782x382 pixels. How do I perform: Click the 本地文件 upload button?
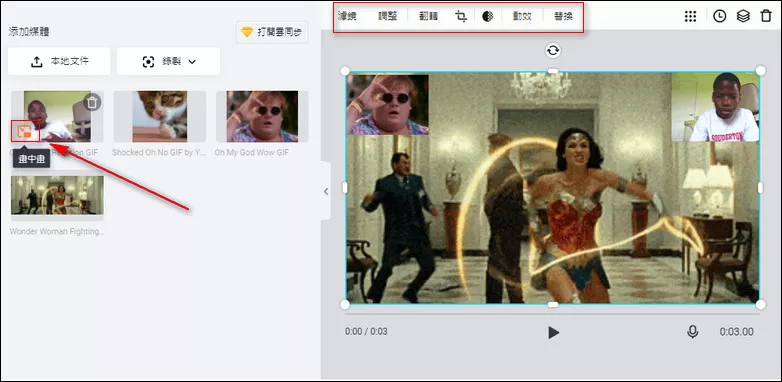pos(59,61)
